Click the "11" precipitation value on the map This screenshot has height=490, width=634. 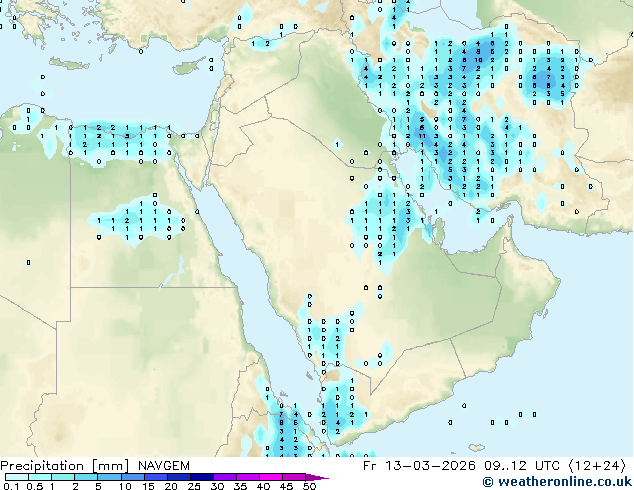click(422, 136)
